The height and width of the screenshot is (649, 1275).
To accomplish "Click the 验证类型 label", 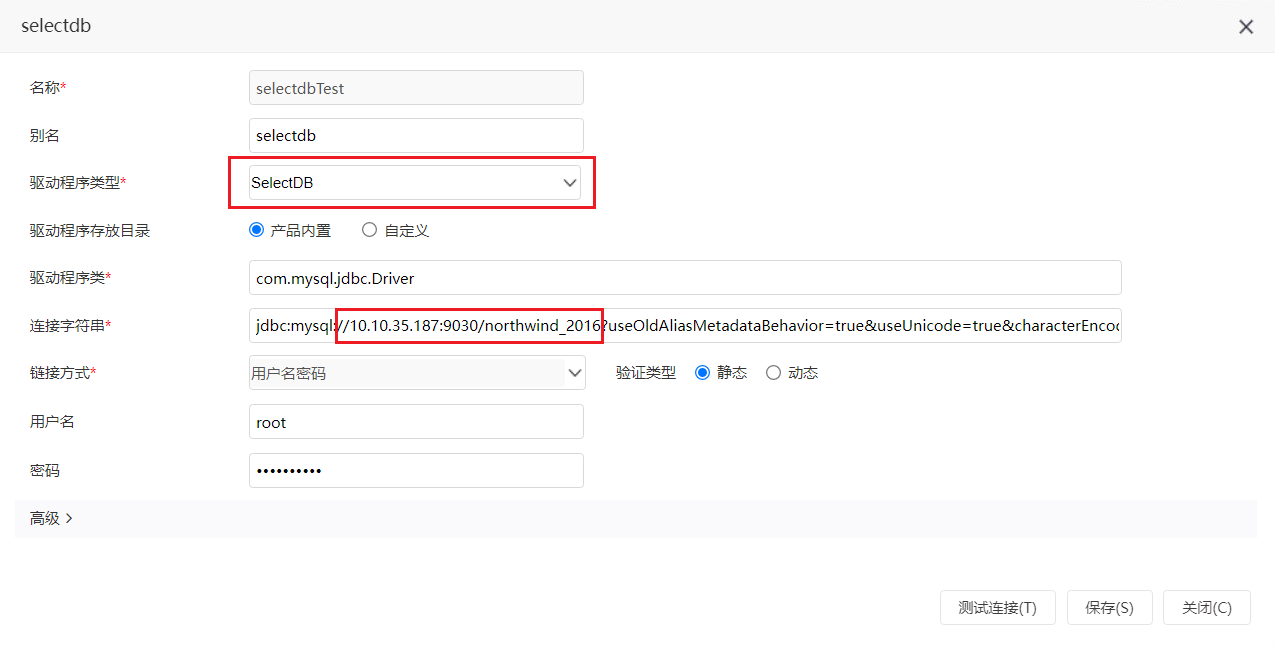I will [646, 373].
